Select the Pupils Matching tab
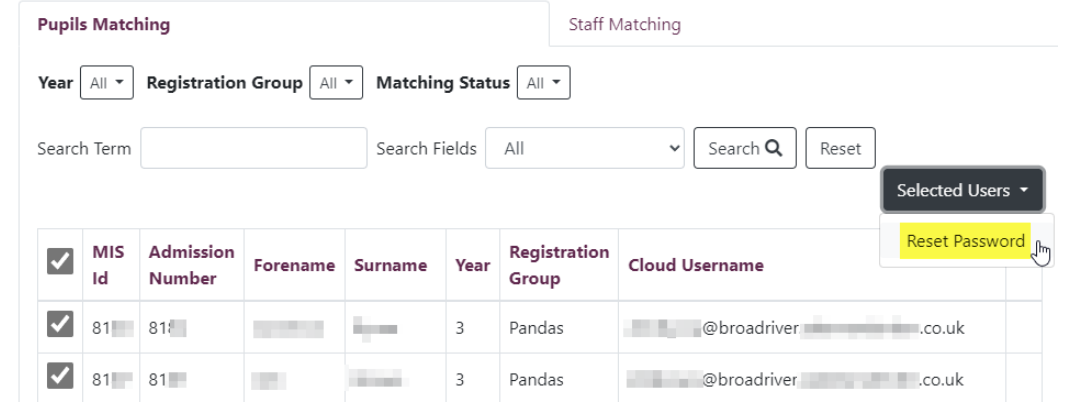Screen dimensions: 1086x407 pos(103,25)
